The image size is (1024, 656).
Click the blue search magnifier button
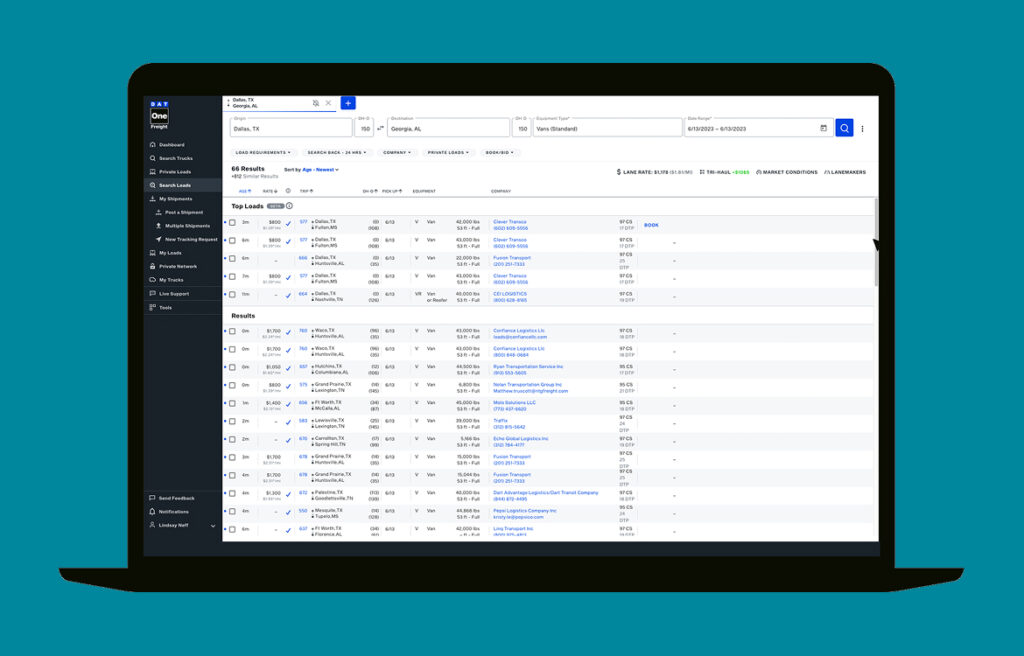click(x=844, y=128)
